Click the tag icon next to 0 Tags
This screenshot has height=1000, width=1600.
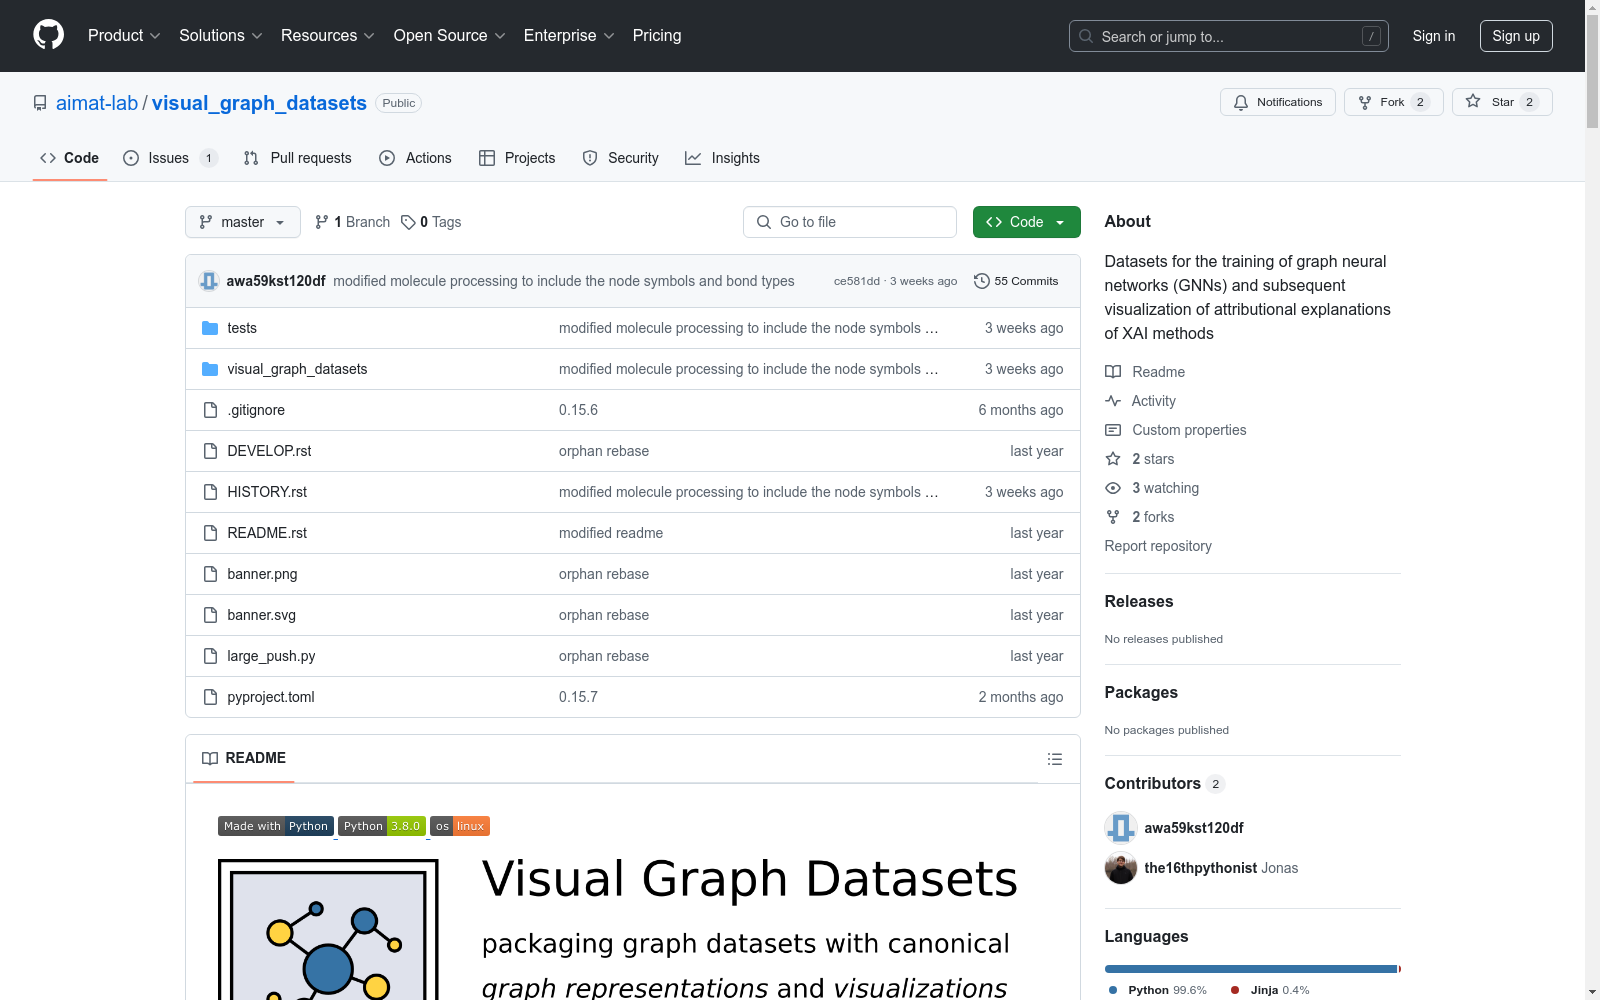[408, 222]
